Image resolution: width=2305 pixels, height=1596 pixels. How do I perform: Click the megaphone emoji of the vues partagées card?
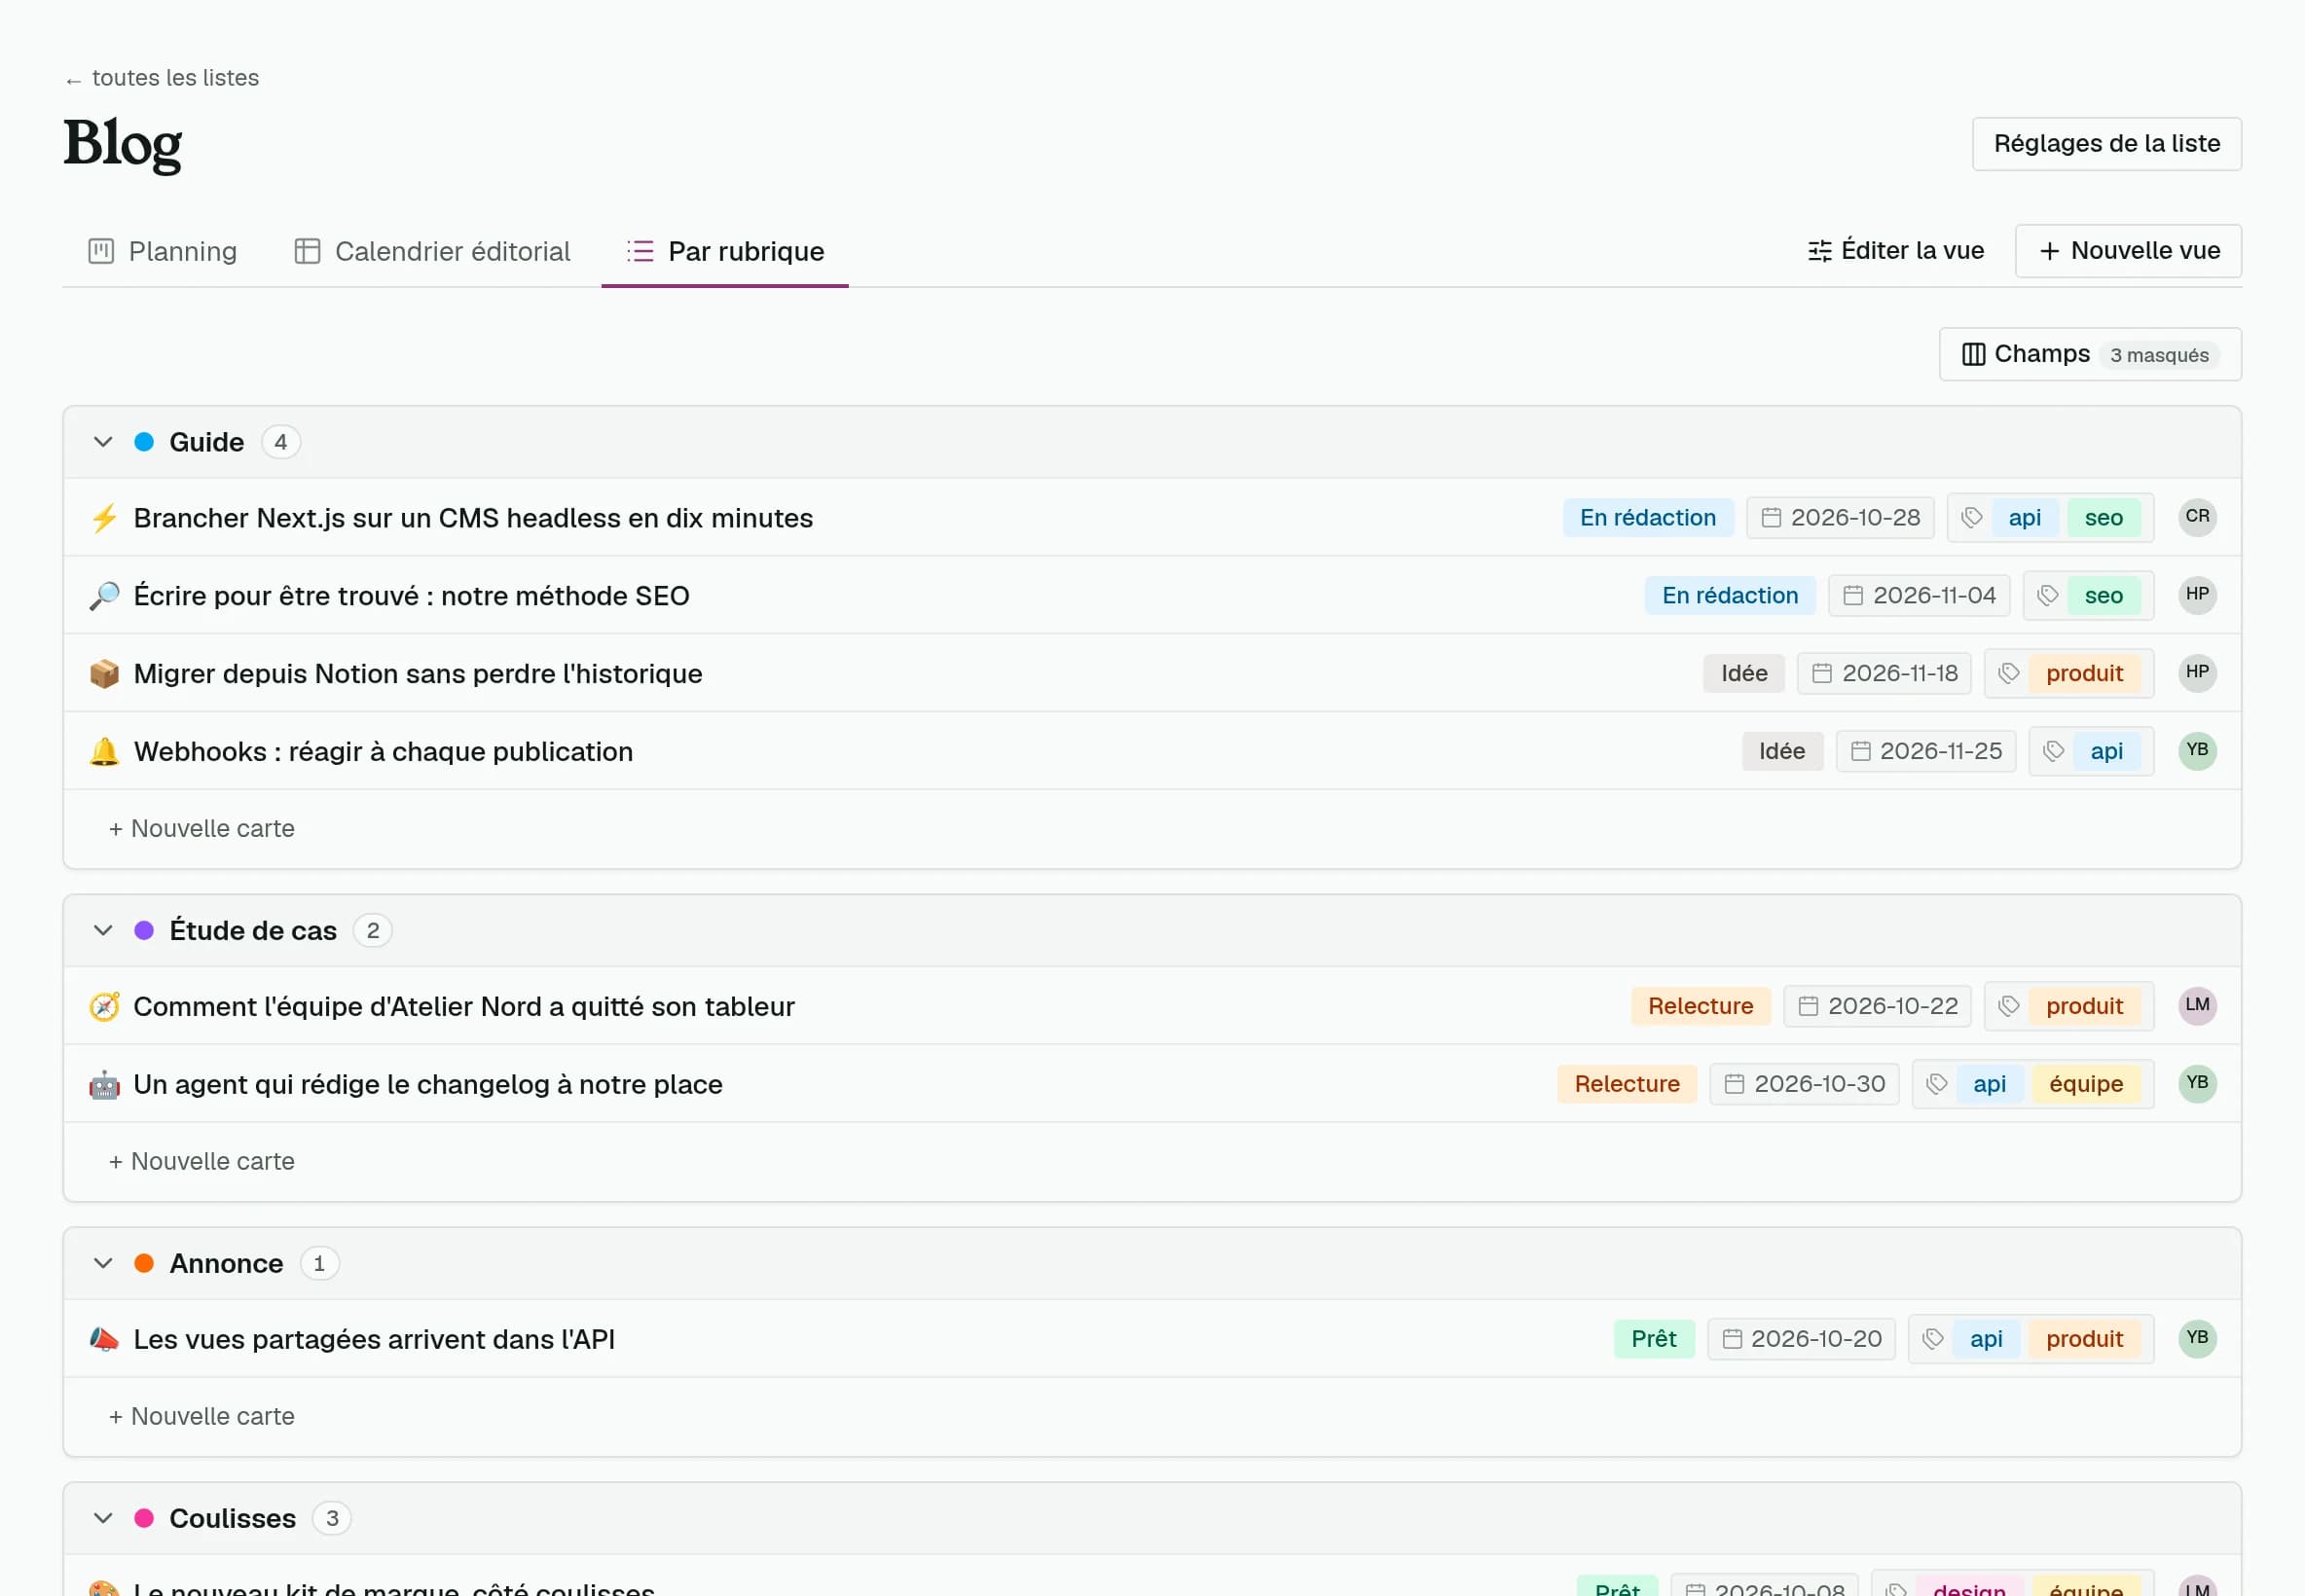[104, 1340]
